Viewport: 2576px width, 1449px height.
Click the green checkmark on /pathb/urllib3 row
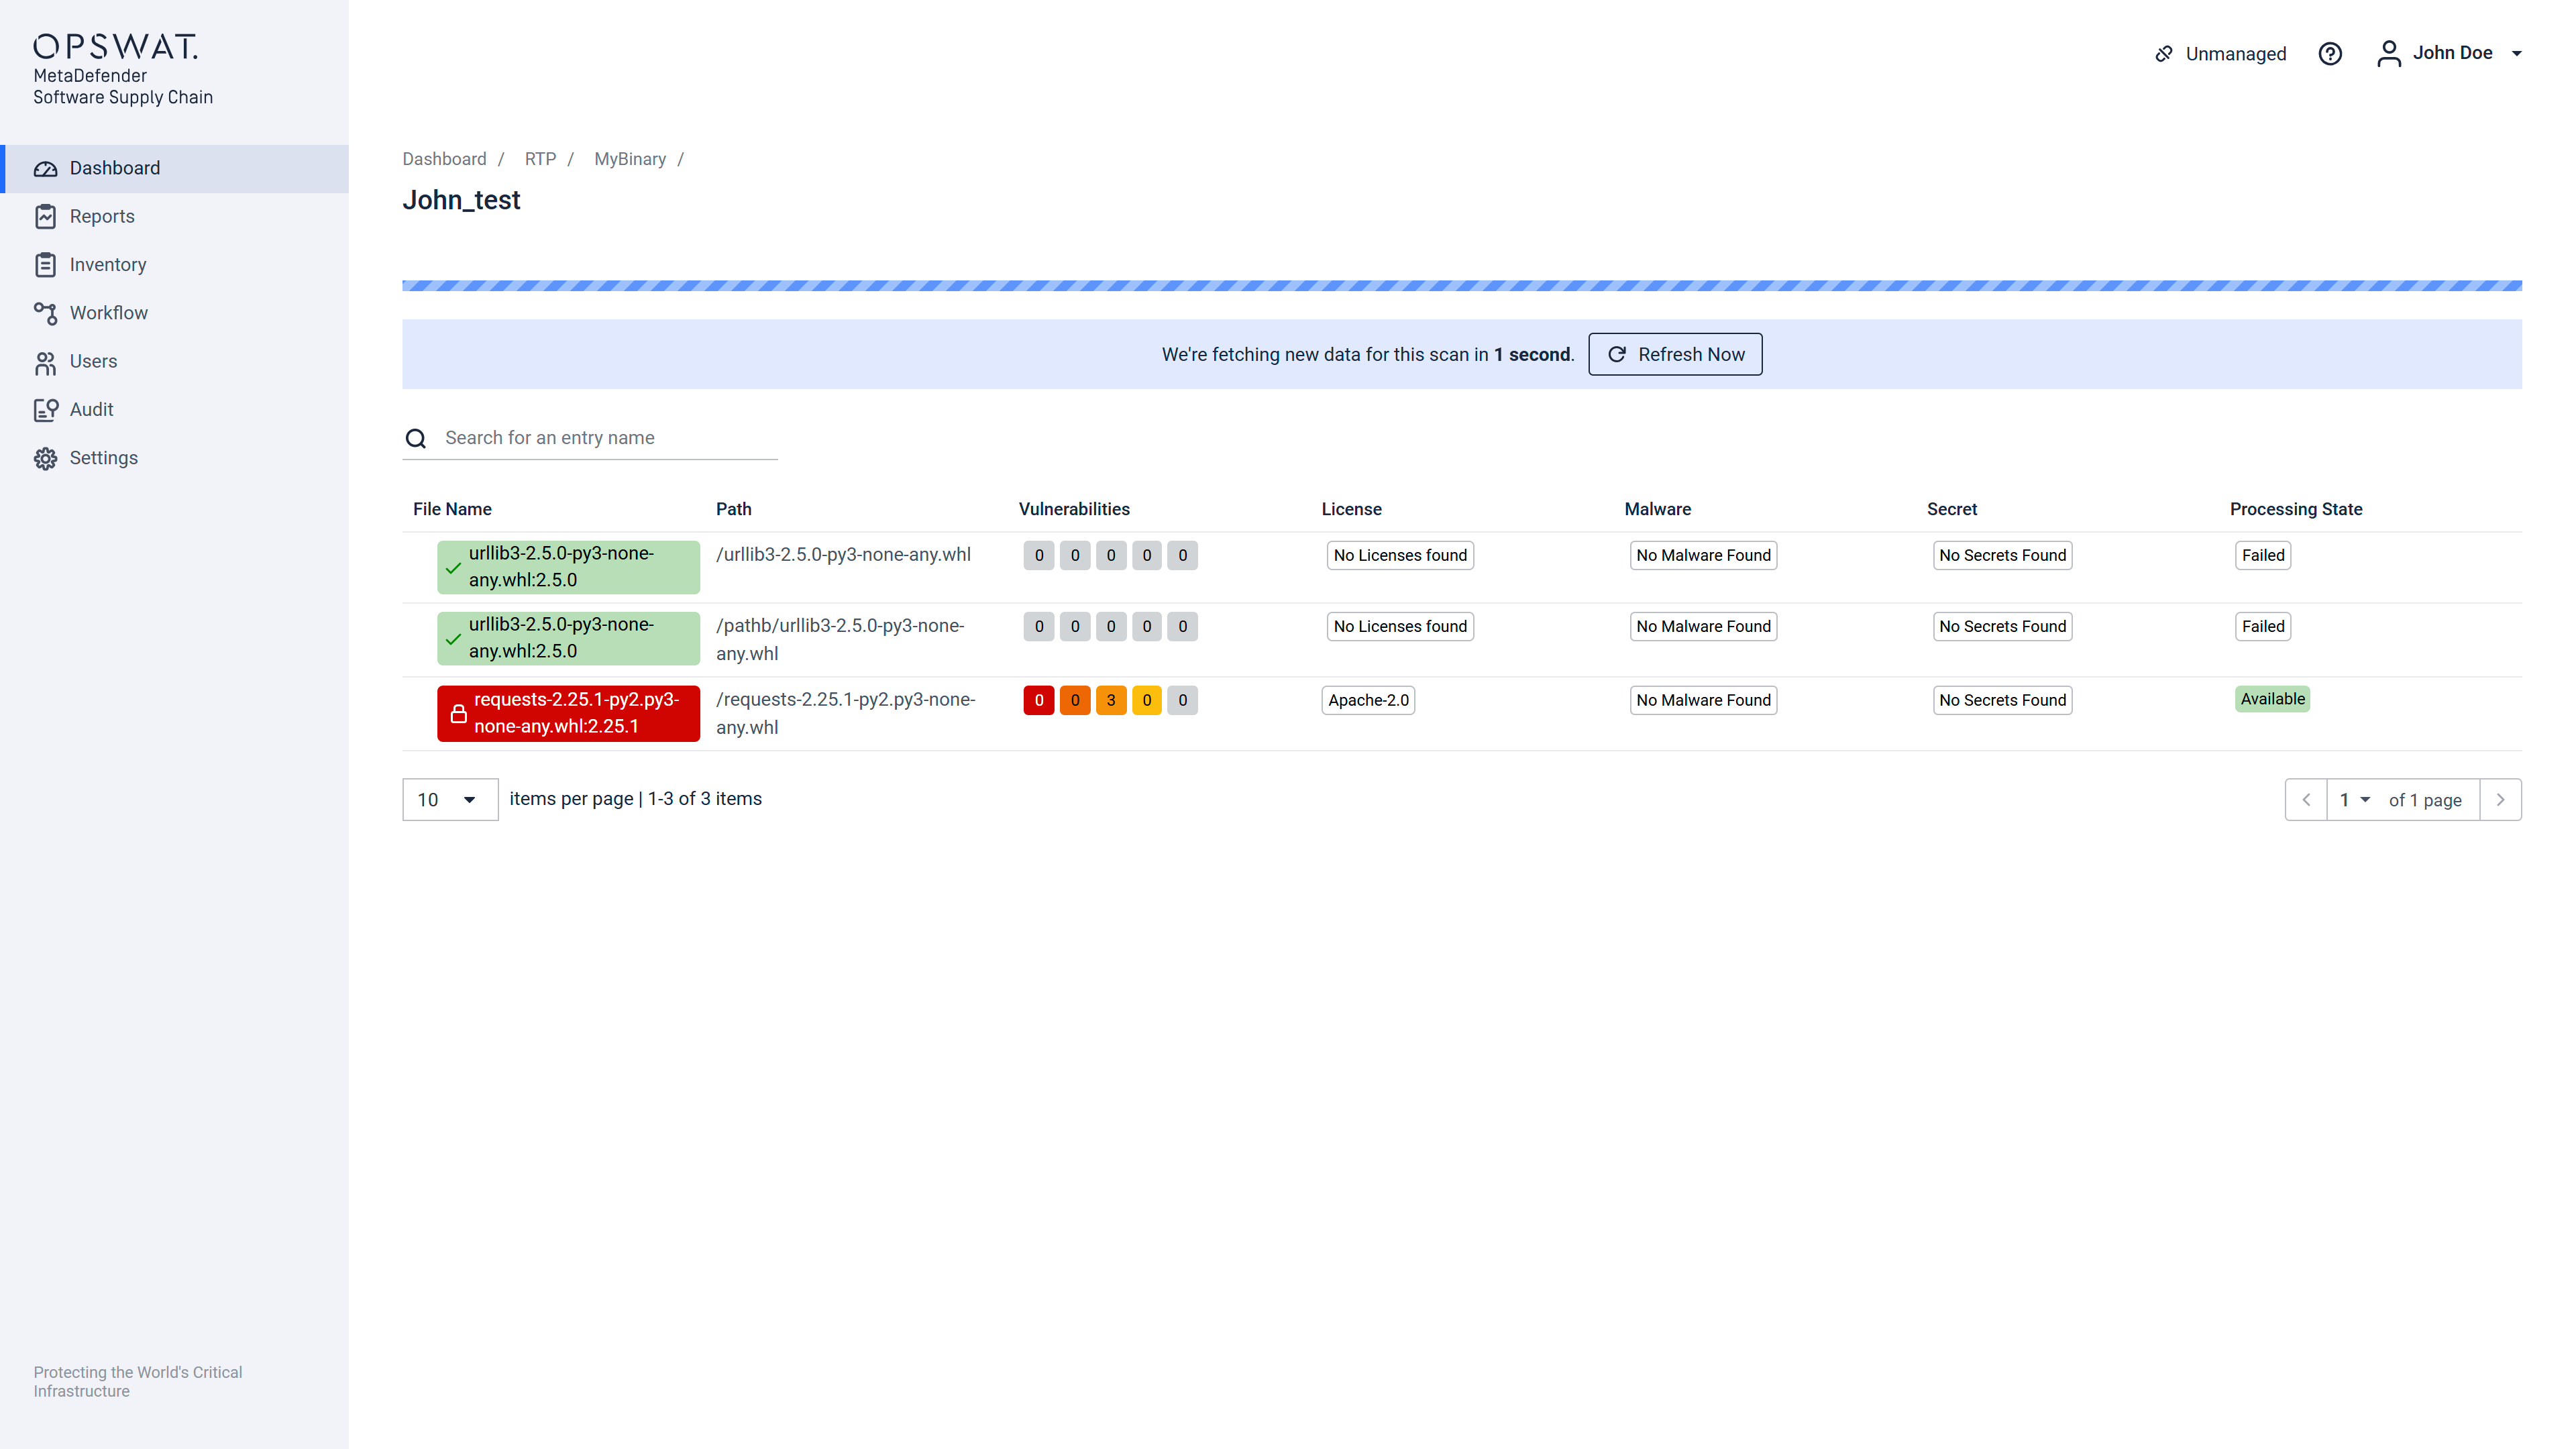coord(453,639)
